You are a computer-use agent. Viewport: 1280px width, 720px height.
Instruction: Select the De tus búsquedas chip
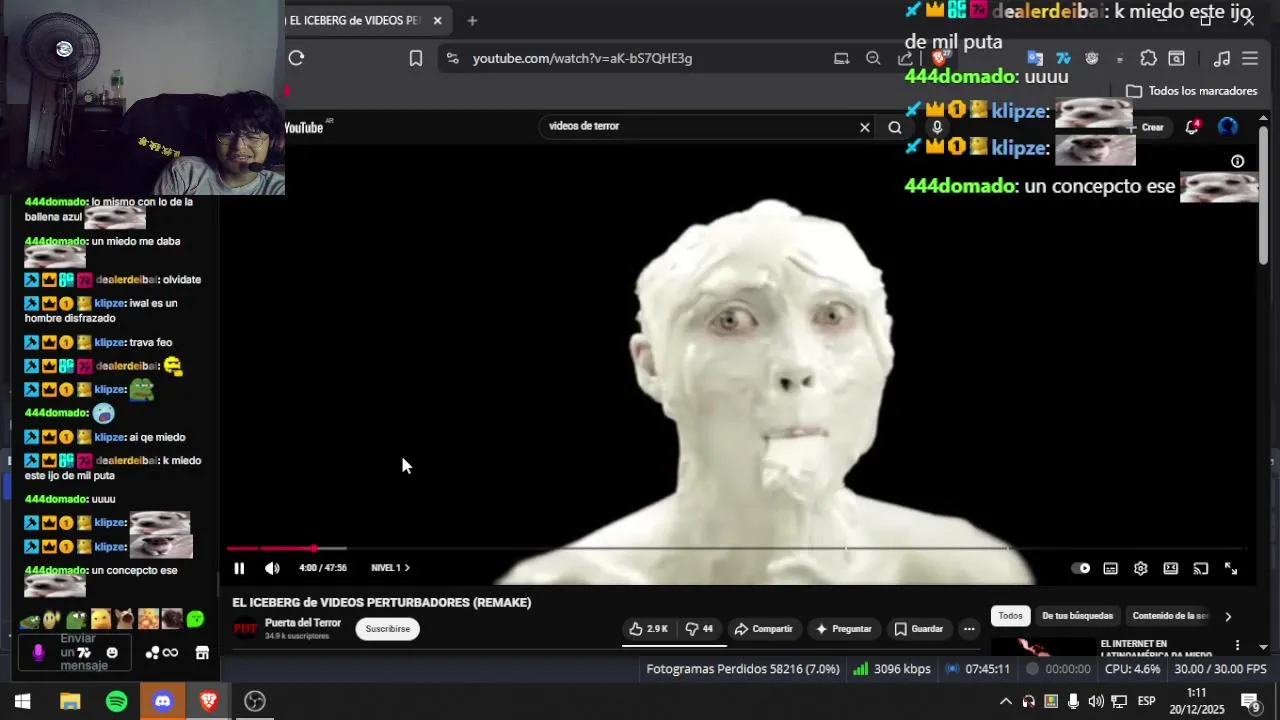tap(1077, 616)
